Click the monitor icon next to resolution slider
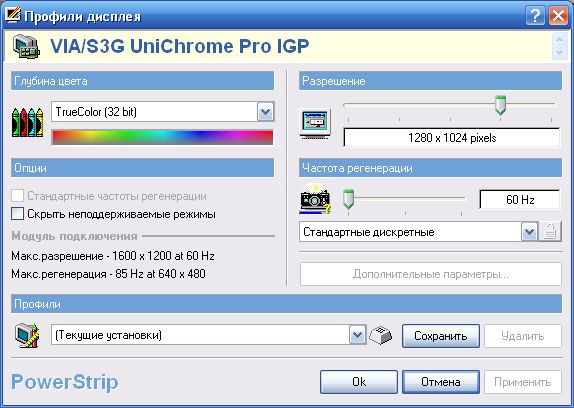 coord(315,124)
